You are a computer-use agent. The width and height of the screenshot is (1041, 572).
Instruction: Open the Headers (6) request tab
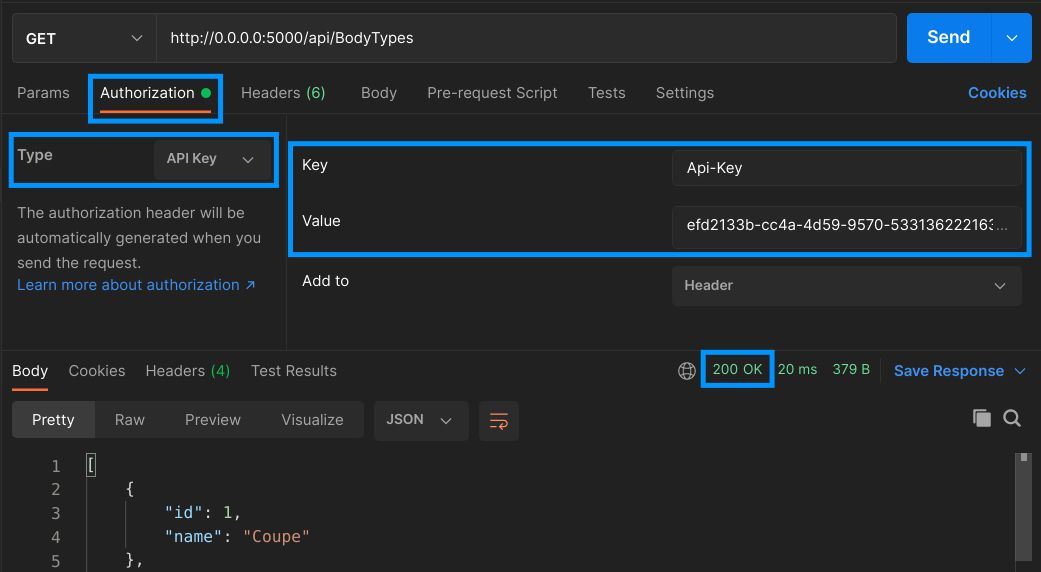point(283,93)
